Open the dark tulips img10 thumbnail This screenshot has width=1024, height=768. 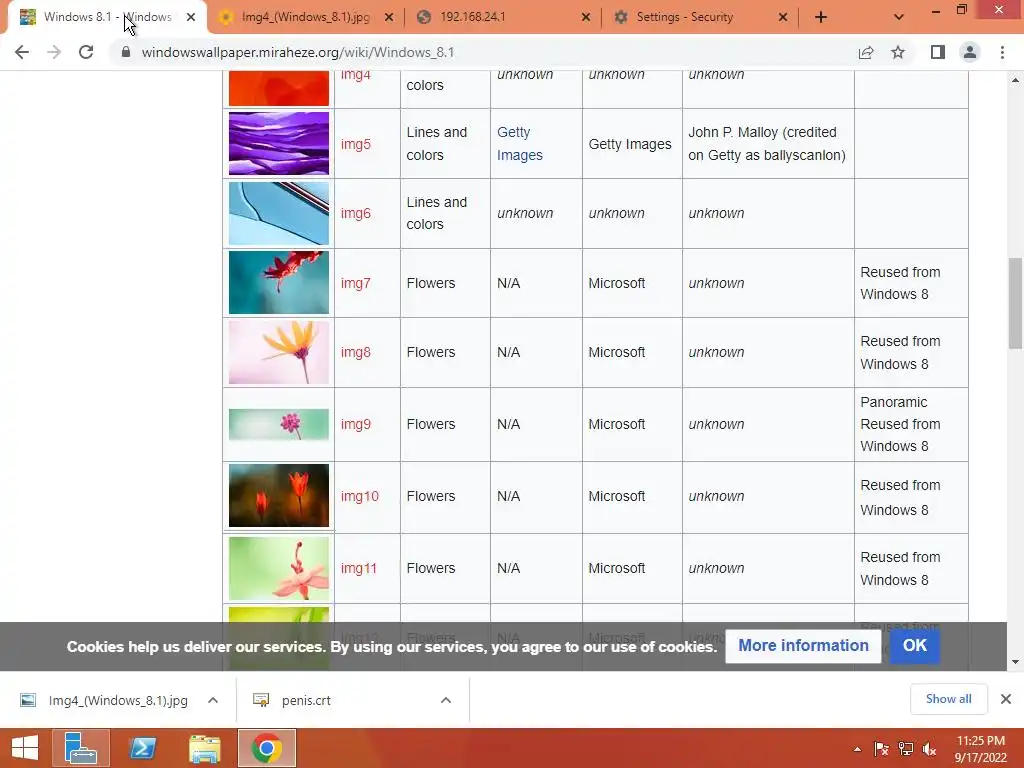tap(279, 495)
